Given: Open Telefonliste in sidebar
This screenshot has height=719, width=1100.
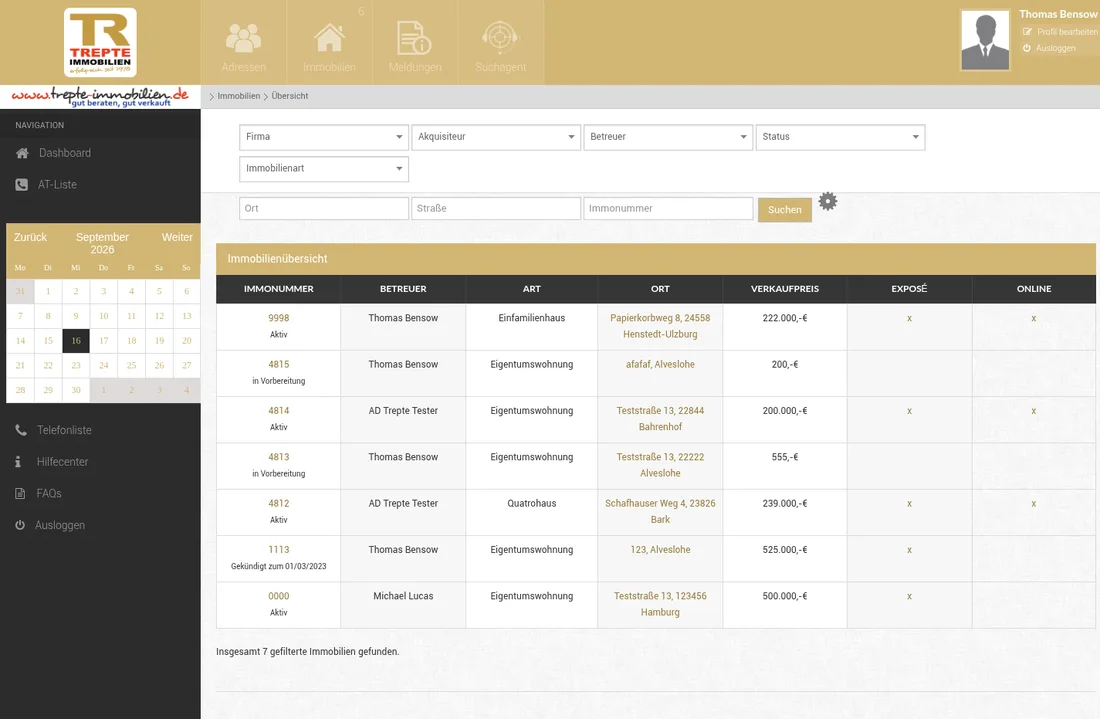Looking at the screenshot, I should click(64, 430).
